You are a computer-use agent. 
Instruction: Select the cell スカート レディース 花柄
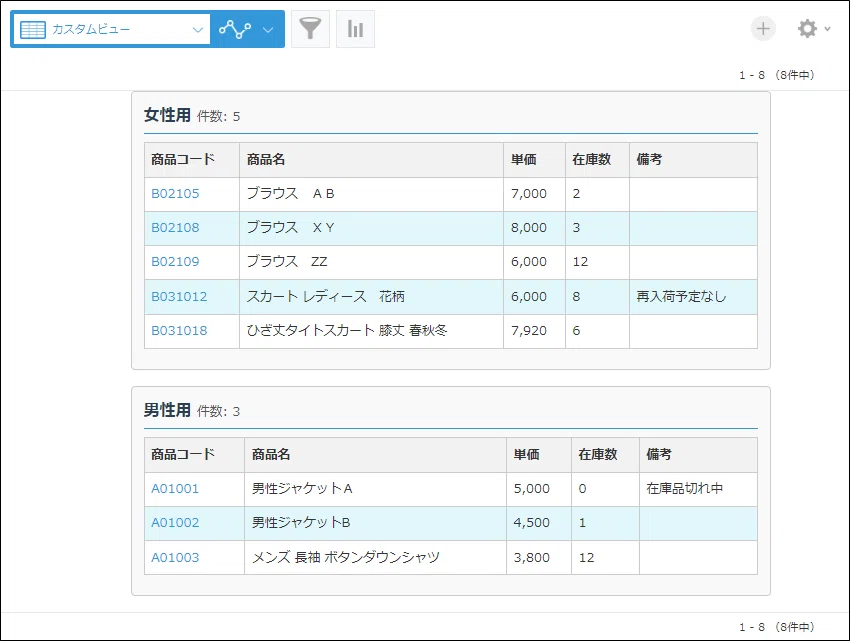[371, 297]
